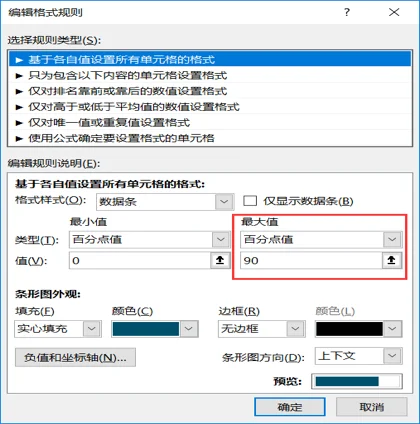Select rule type 使用公式确定要设置格式的单元格
420x424 pixels.
[x=210, y=138]
